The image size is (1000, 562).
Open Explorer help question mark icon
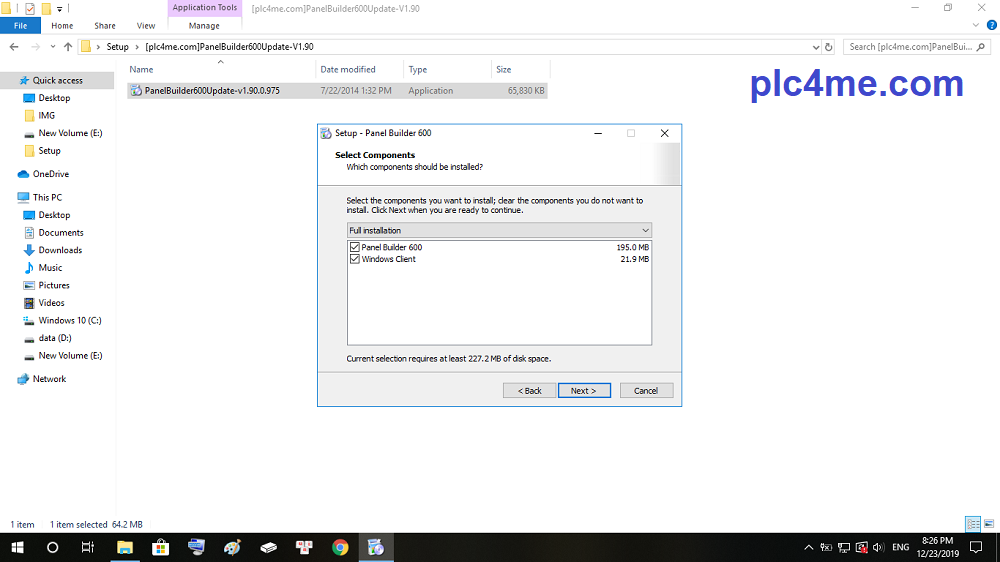coord(991,25)
